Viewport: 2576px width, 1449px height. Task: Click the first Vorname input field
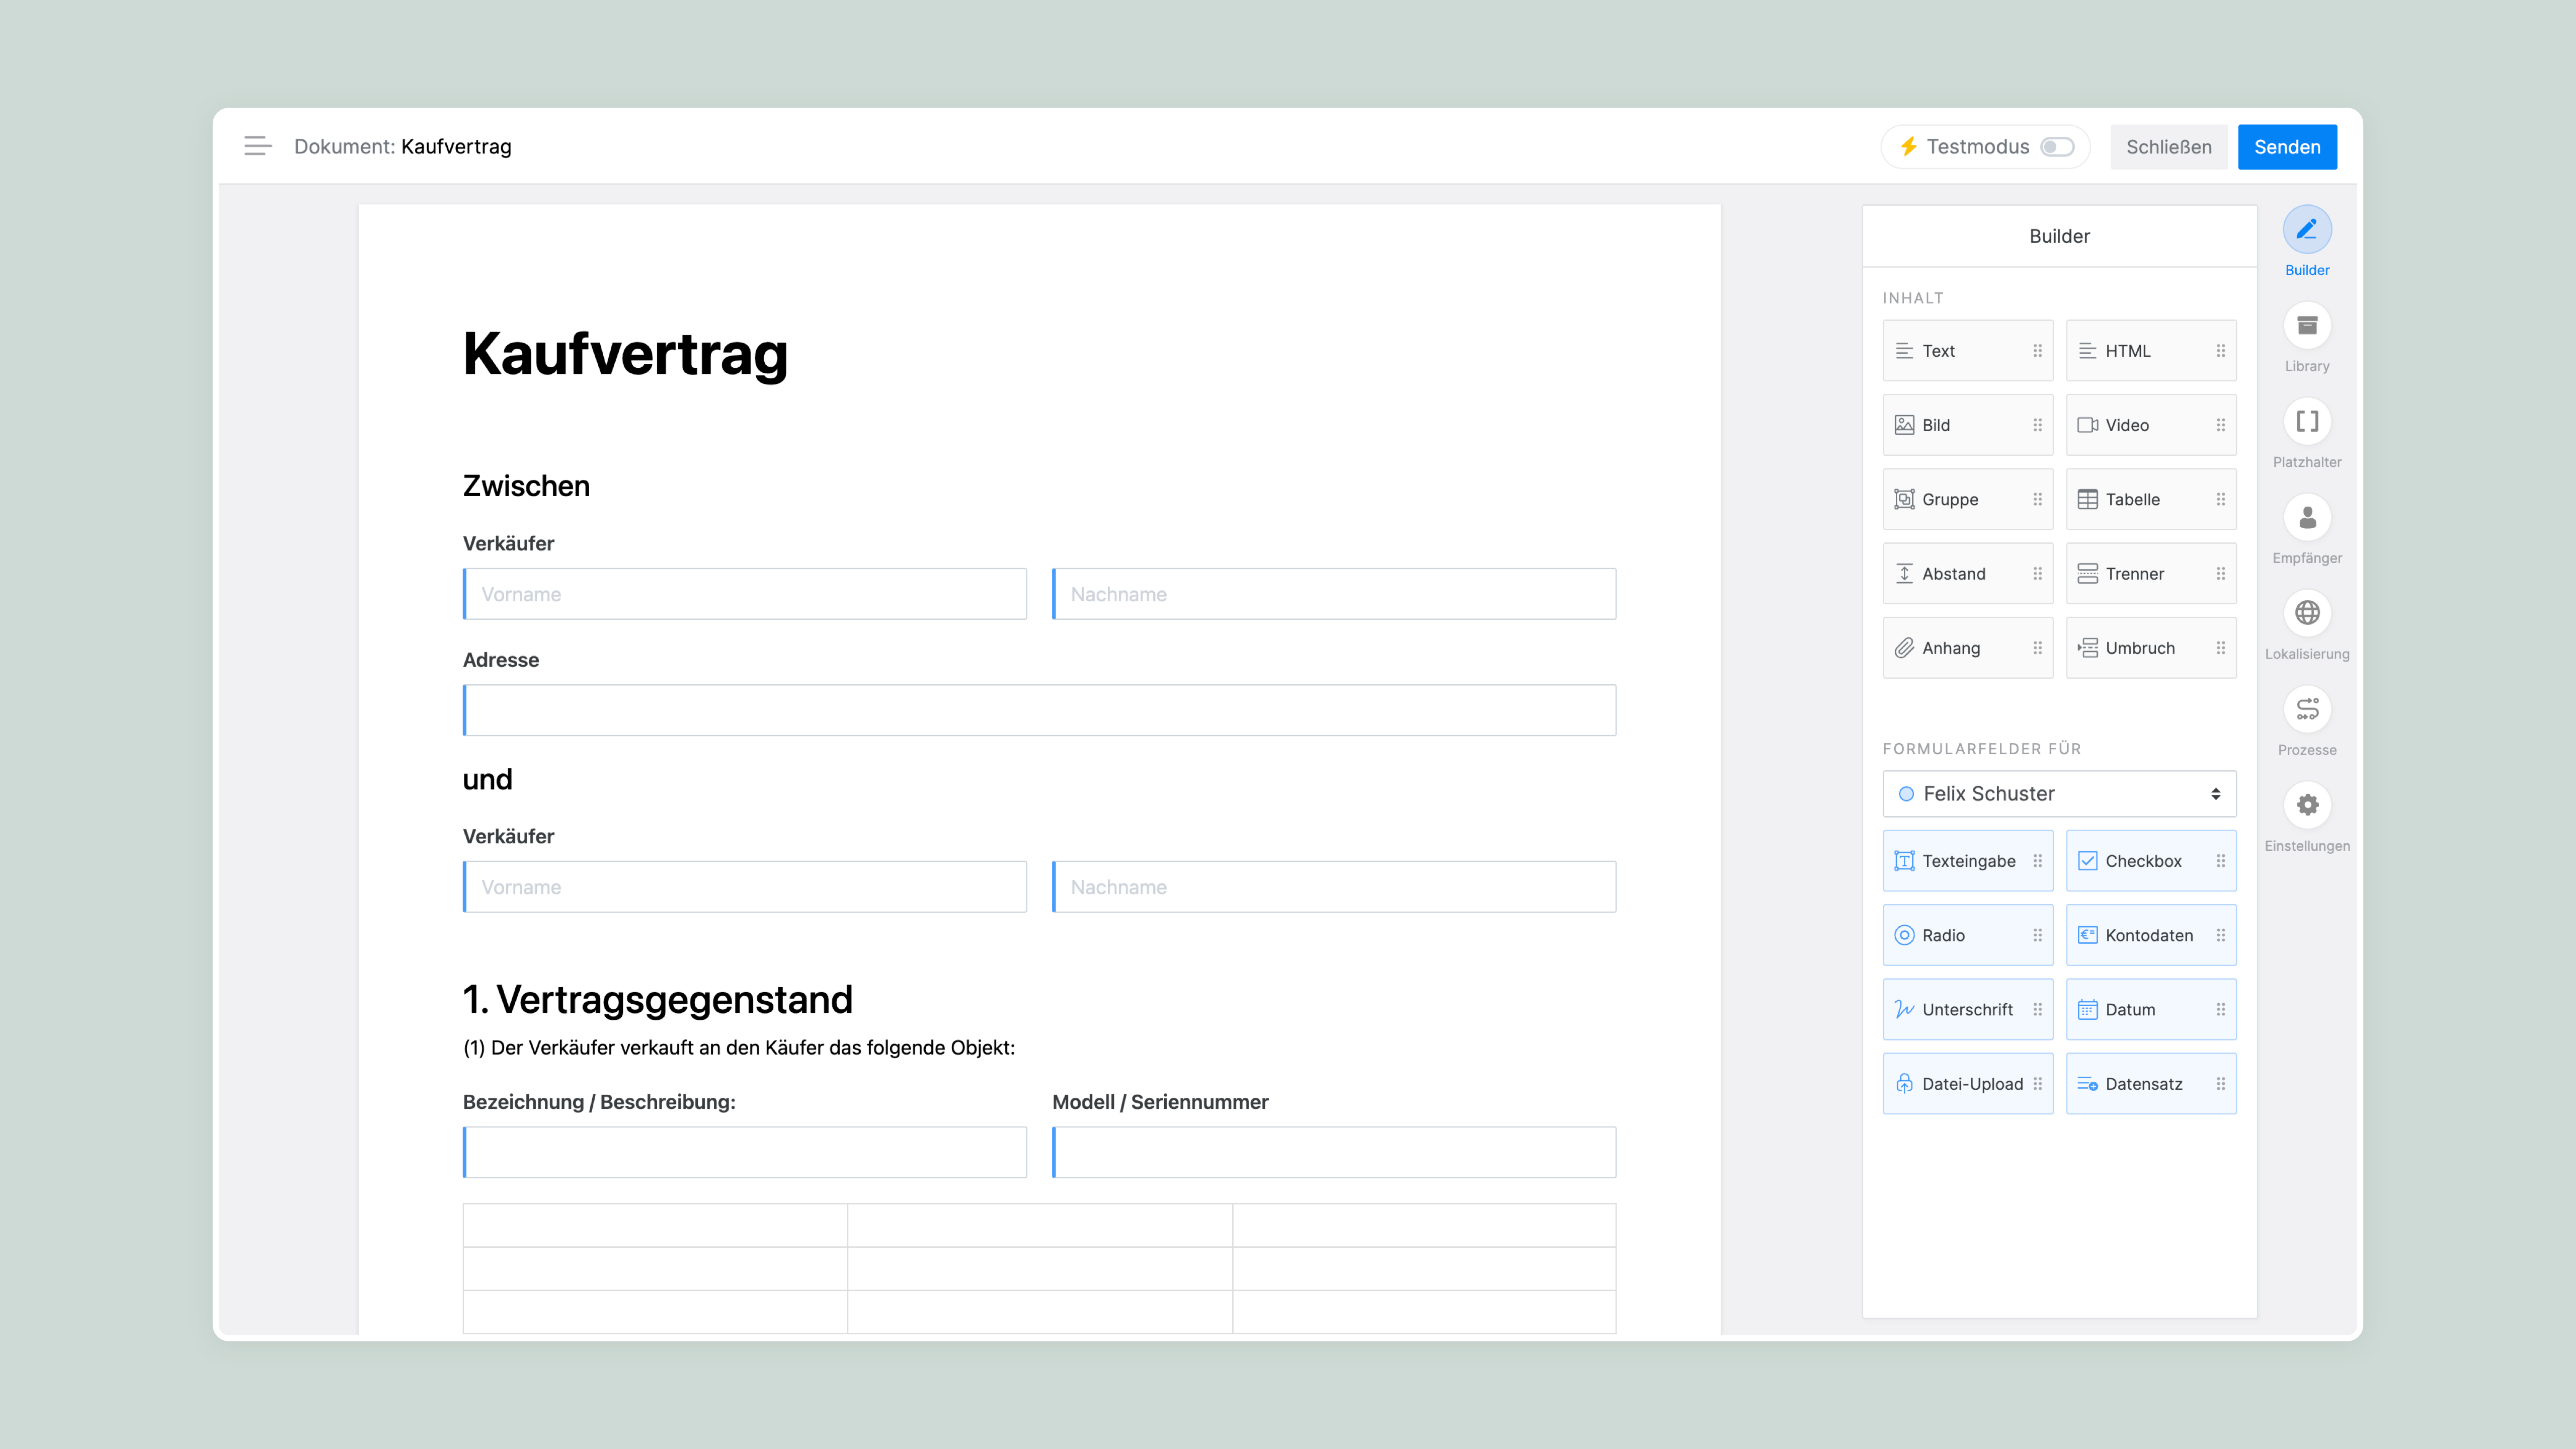(746, 594)
